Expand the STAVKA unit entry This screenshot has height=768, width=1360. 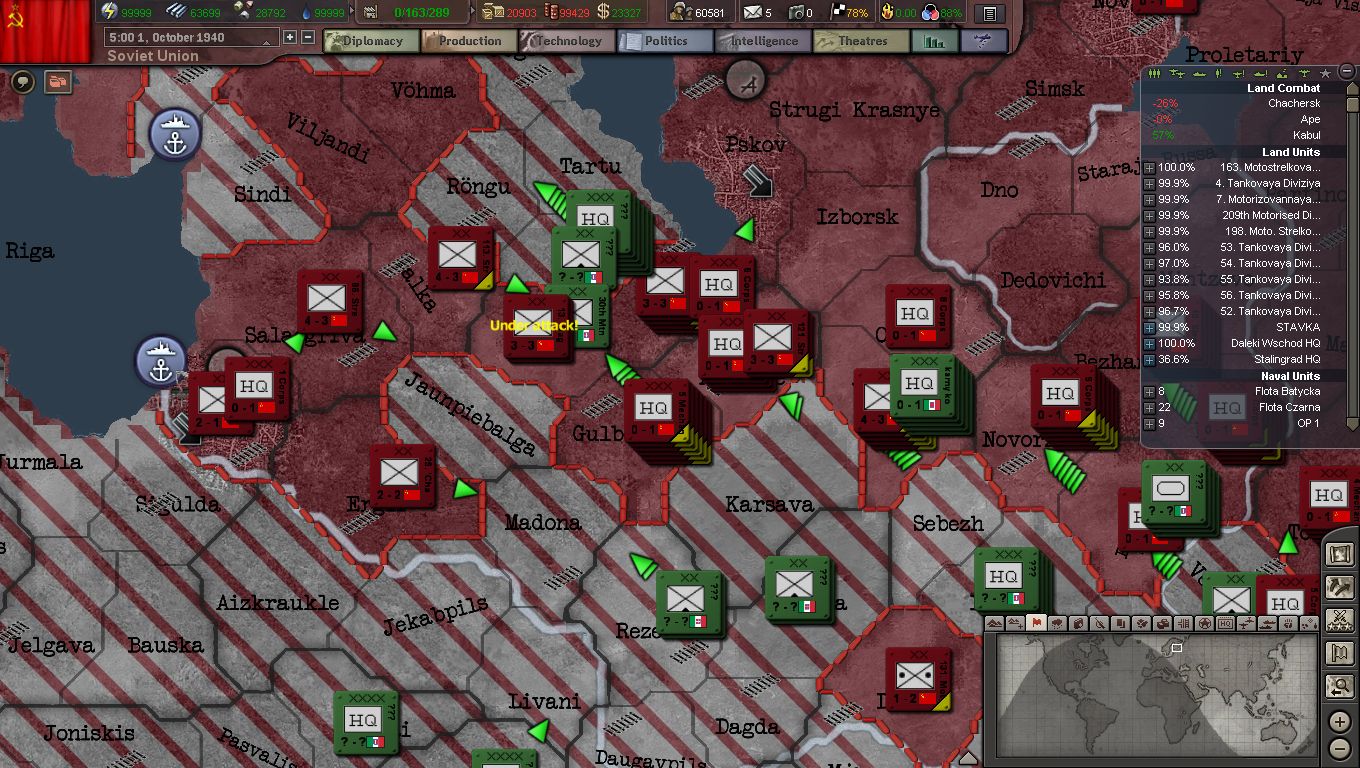point(1150,328)
